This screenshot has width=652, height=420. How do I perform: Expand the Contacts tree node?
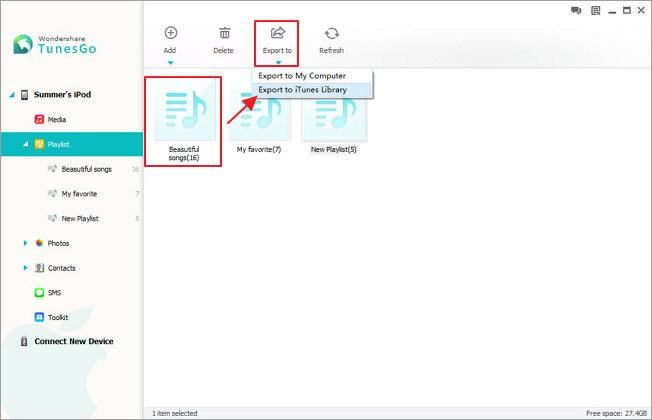coord(25,268)
